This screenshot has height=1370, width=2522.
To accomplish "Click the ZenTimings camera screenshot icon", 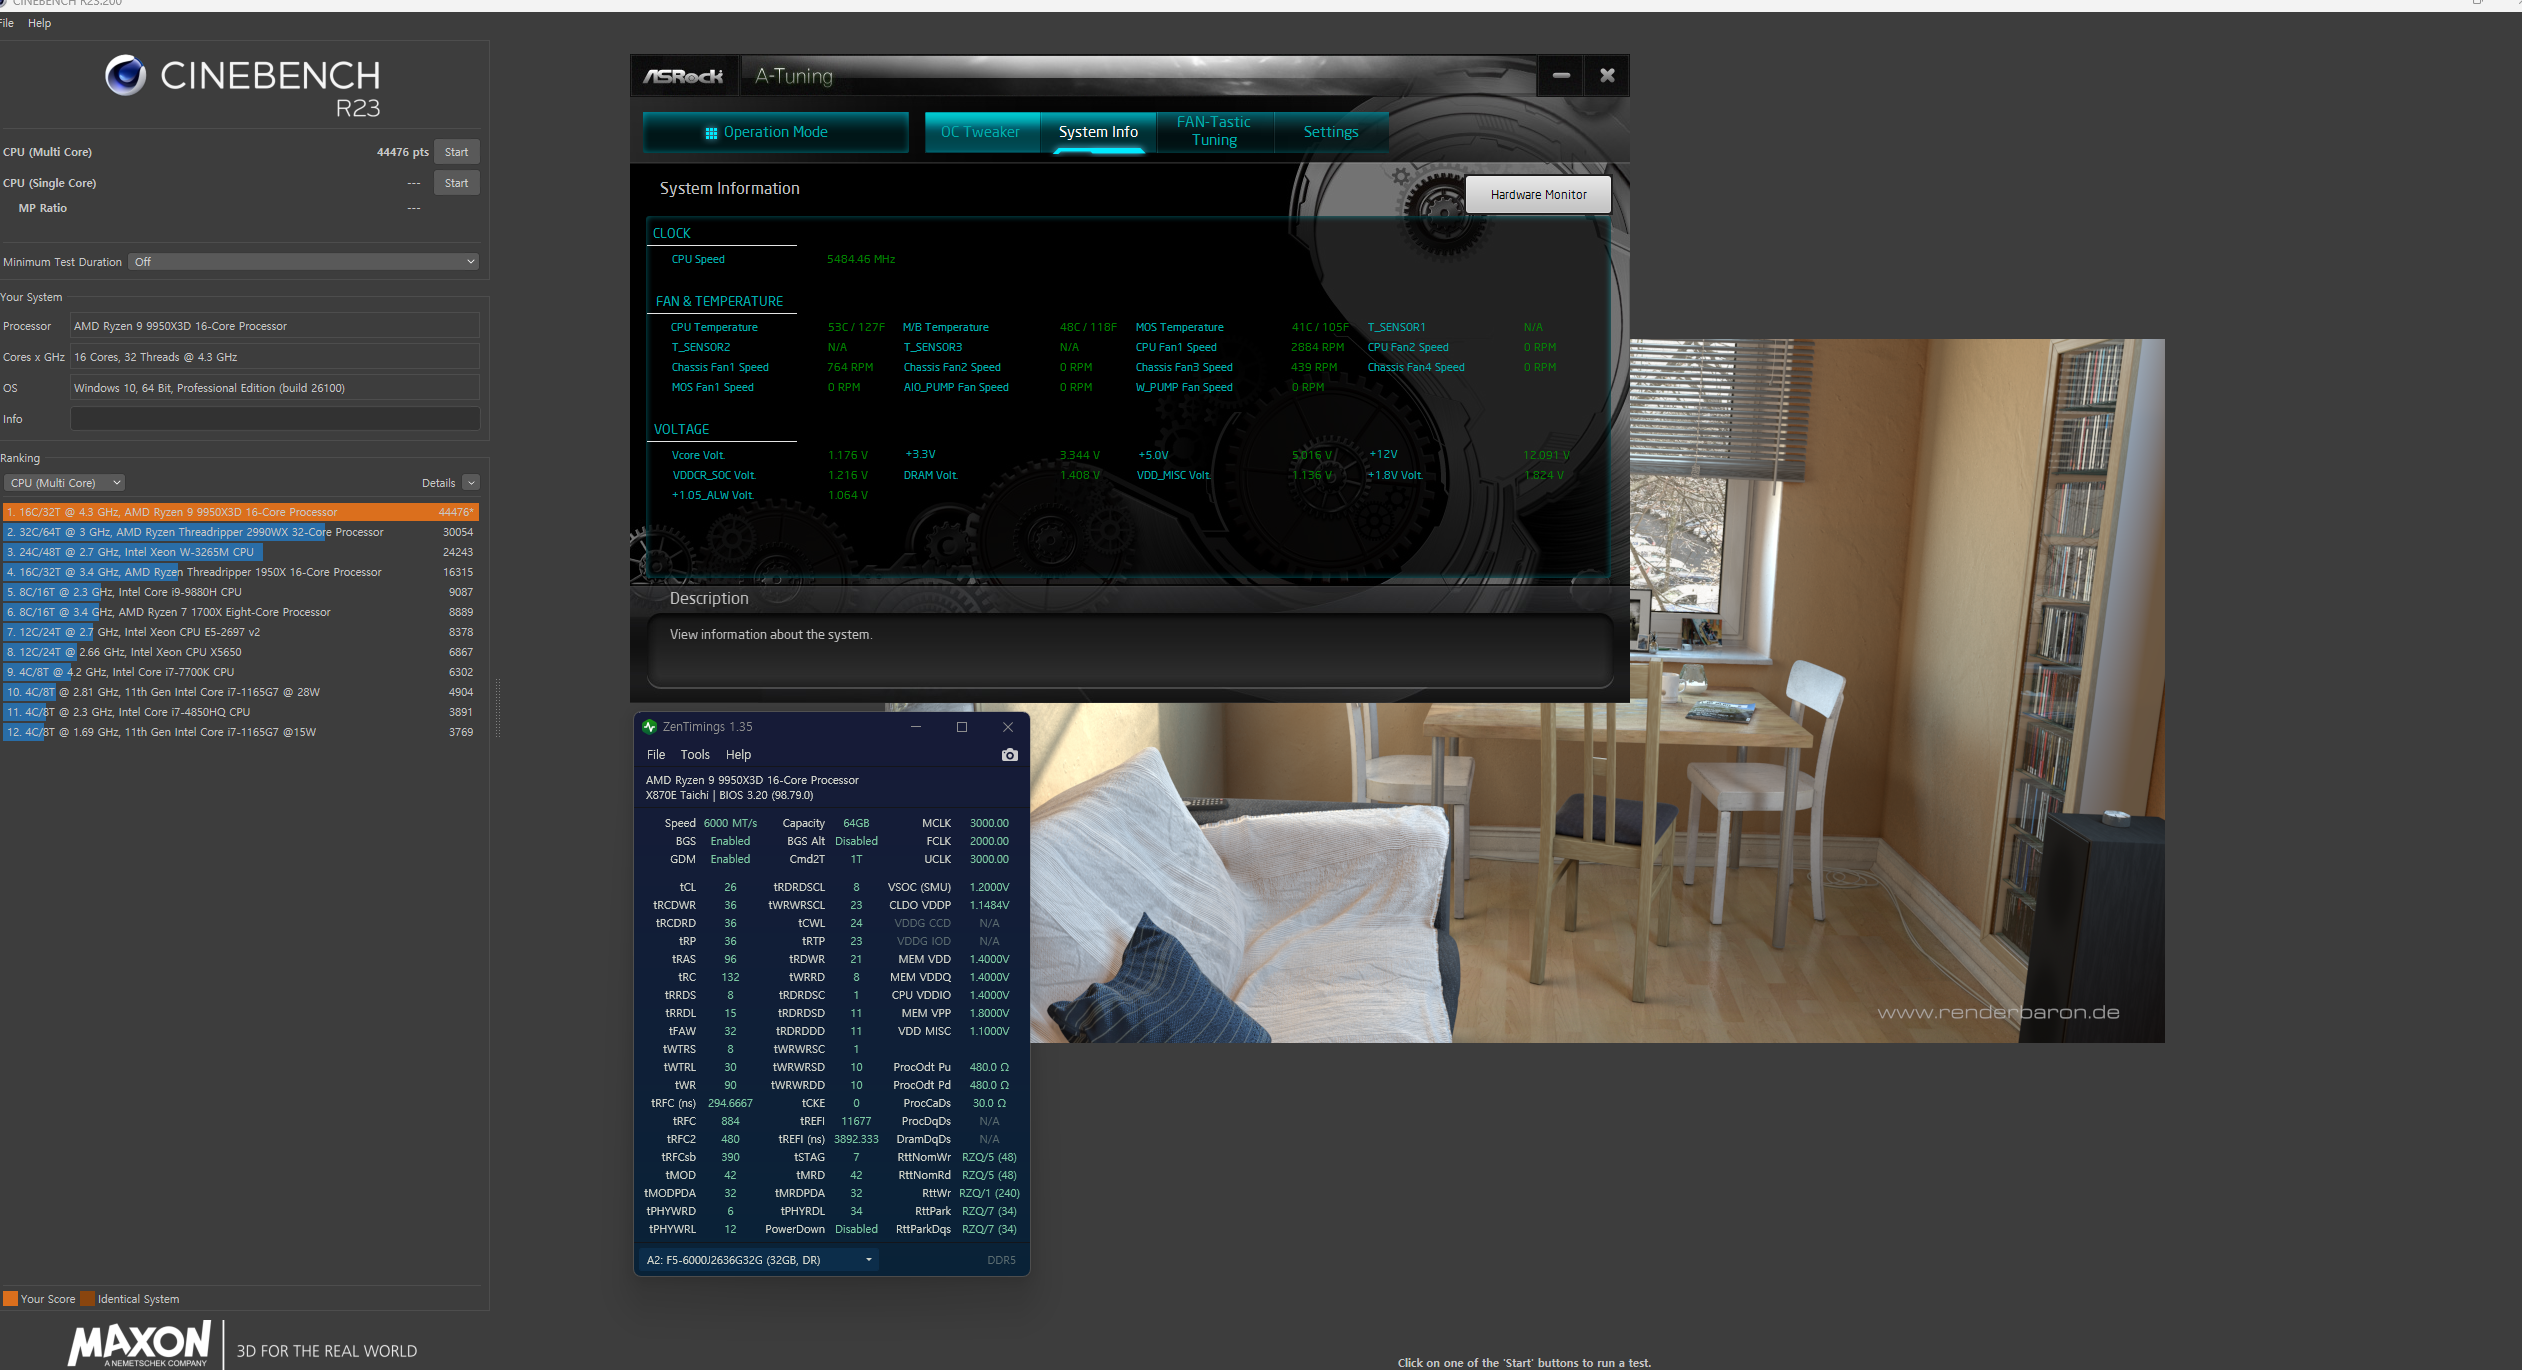I will tap(1009, 755).
